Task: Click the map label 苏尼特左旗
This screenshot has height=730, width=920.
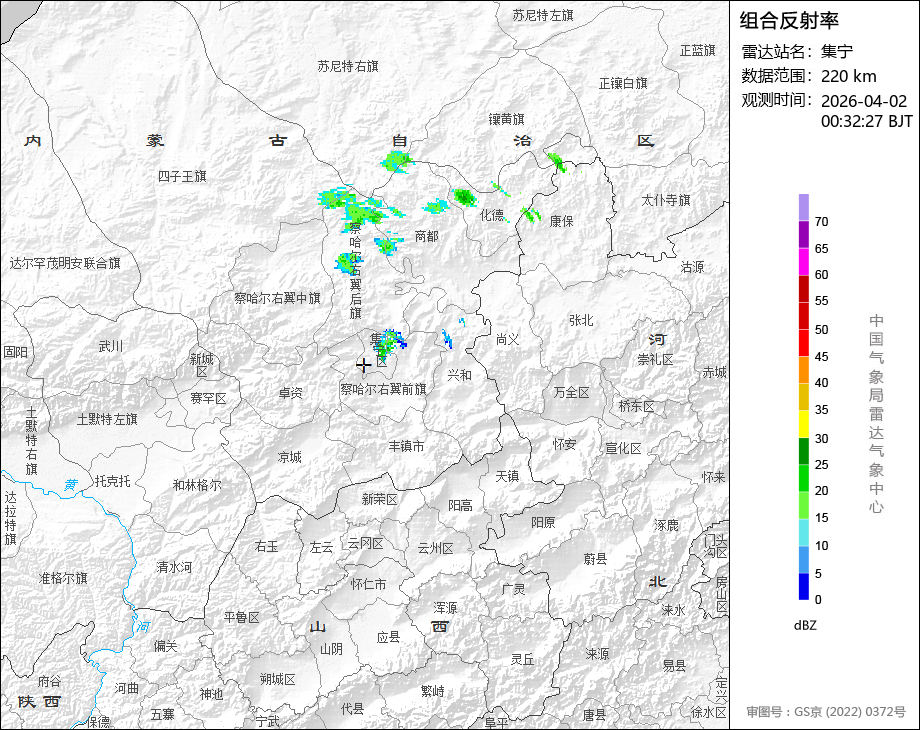Action: click(x=543, y=16)
